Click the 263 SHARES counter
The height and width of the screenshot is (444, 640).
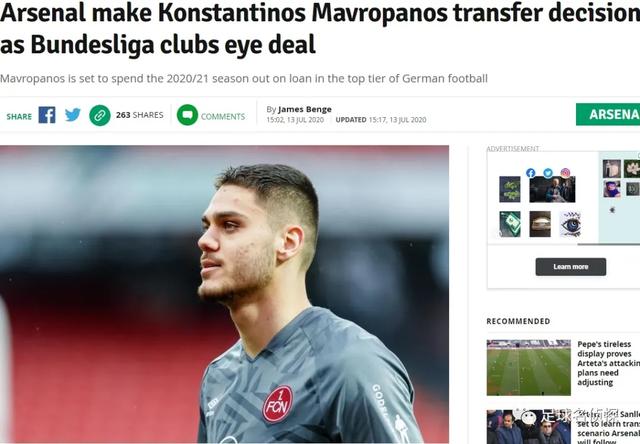[x=140, y=115]
